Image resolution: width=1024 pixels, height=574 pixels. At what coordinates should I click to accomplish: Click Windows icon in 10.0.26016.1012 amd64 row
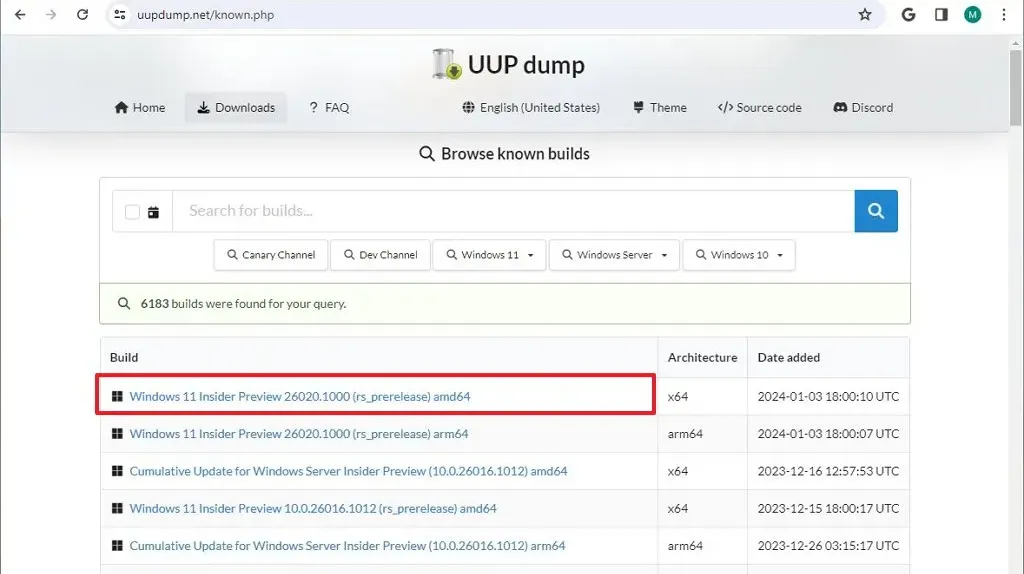point(117,508)
